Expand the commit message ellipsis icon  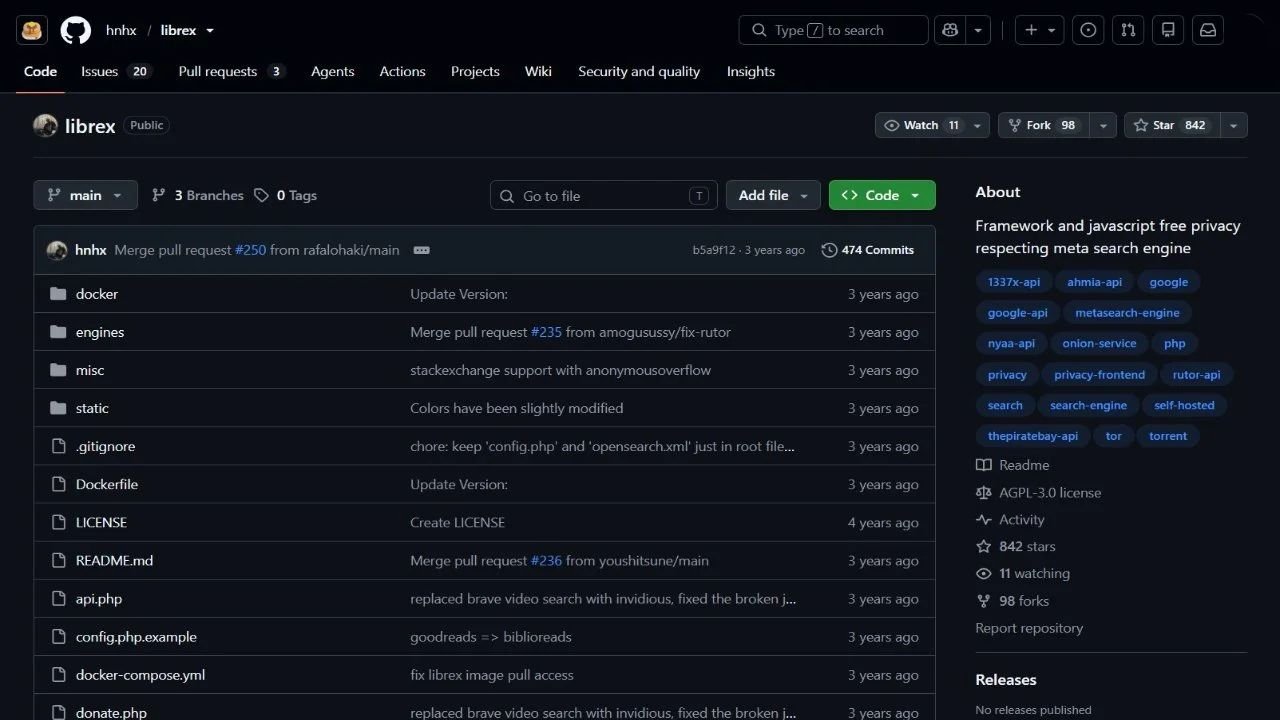pos(421,250)
